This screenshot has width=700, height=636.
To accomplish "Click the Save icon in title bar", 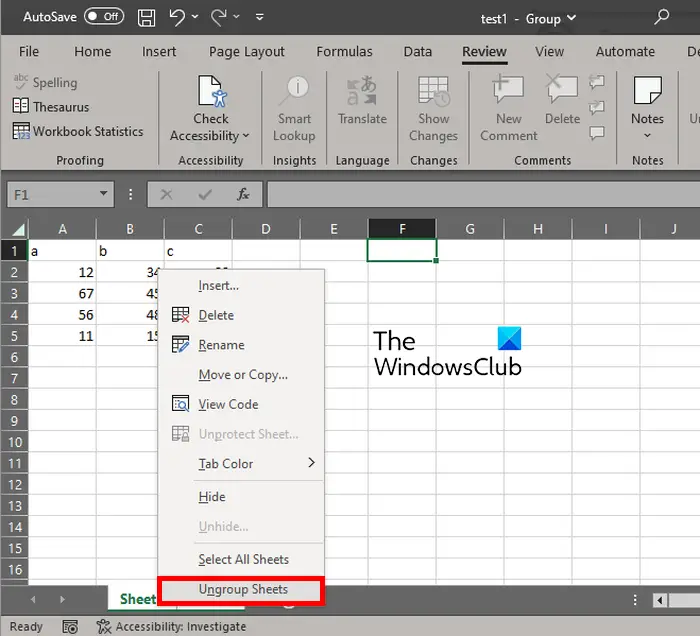I will point(146,18).
